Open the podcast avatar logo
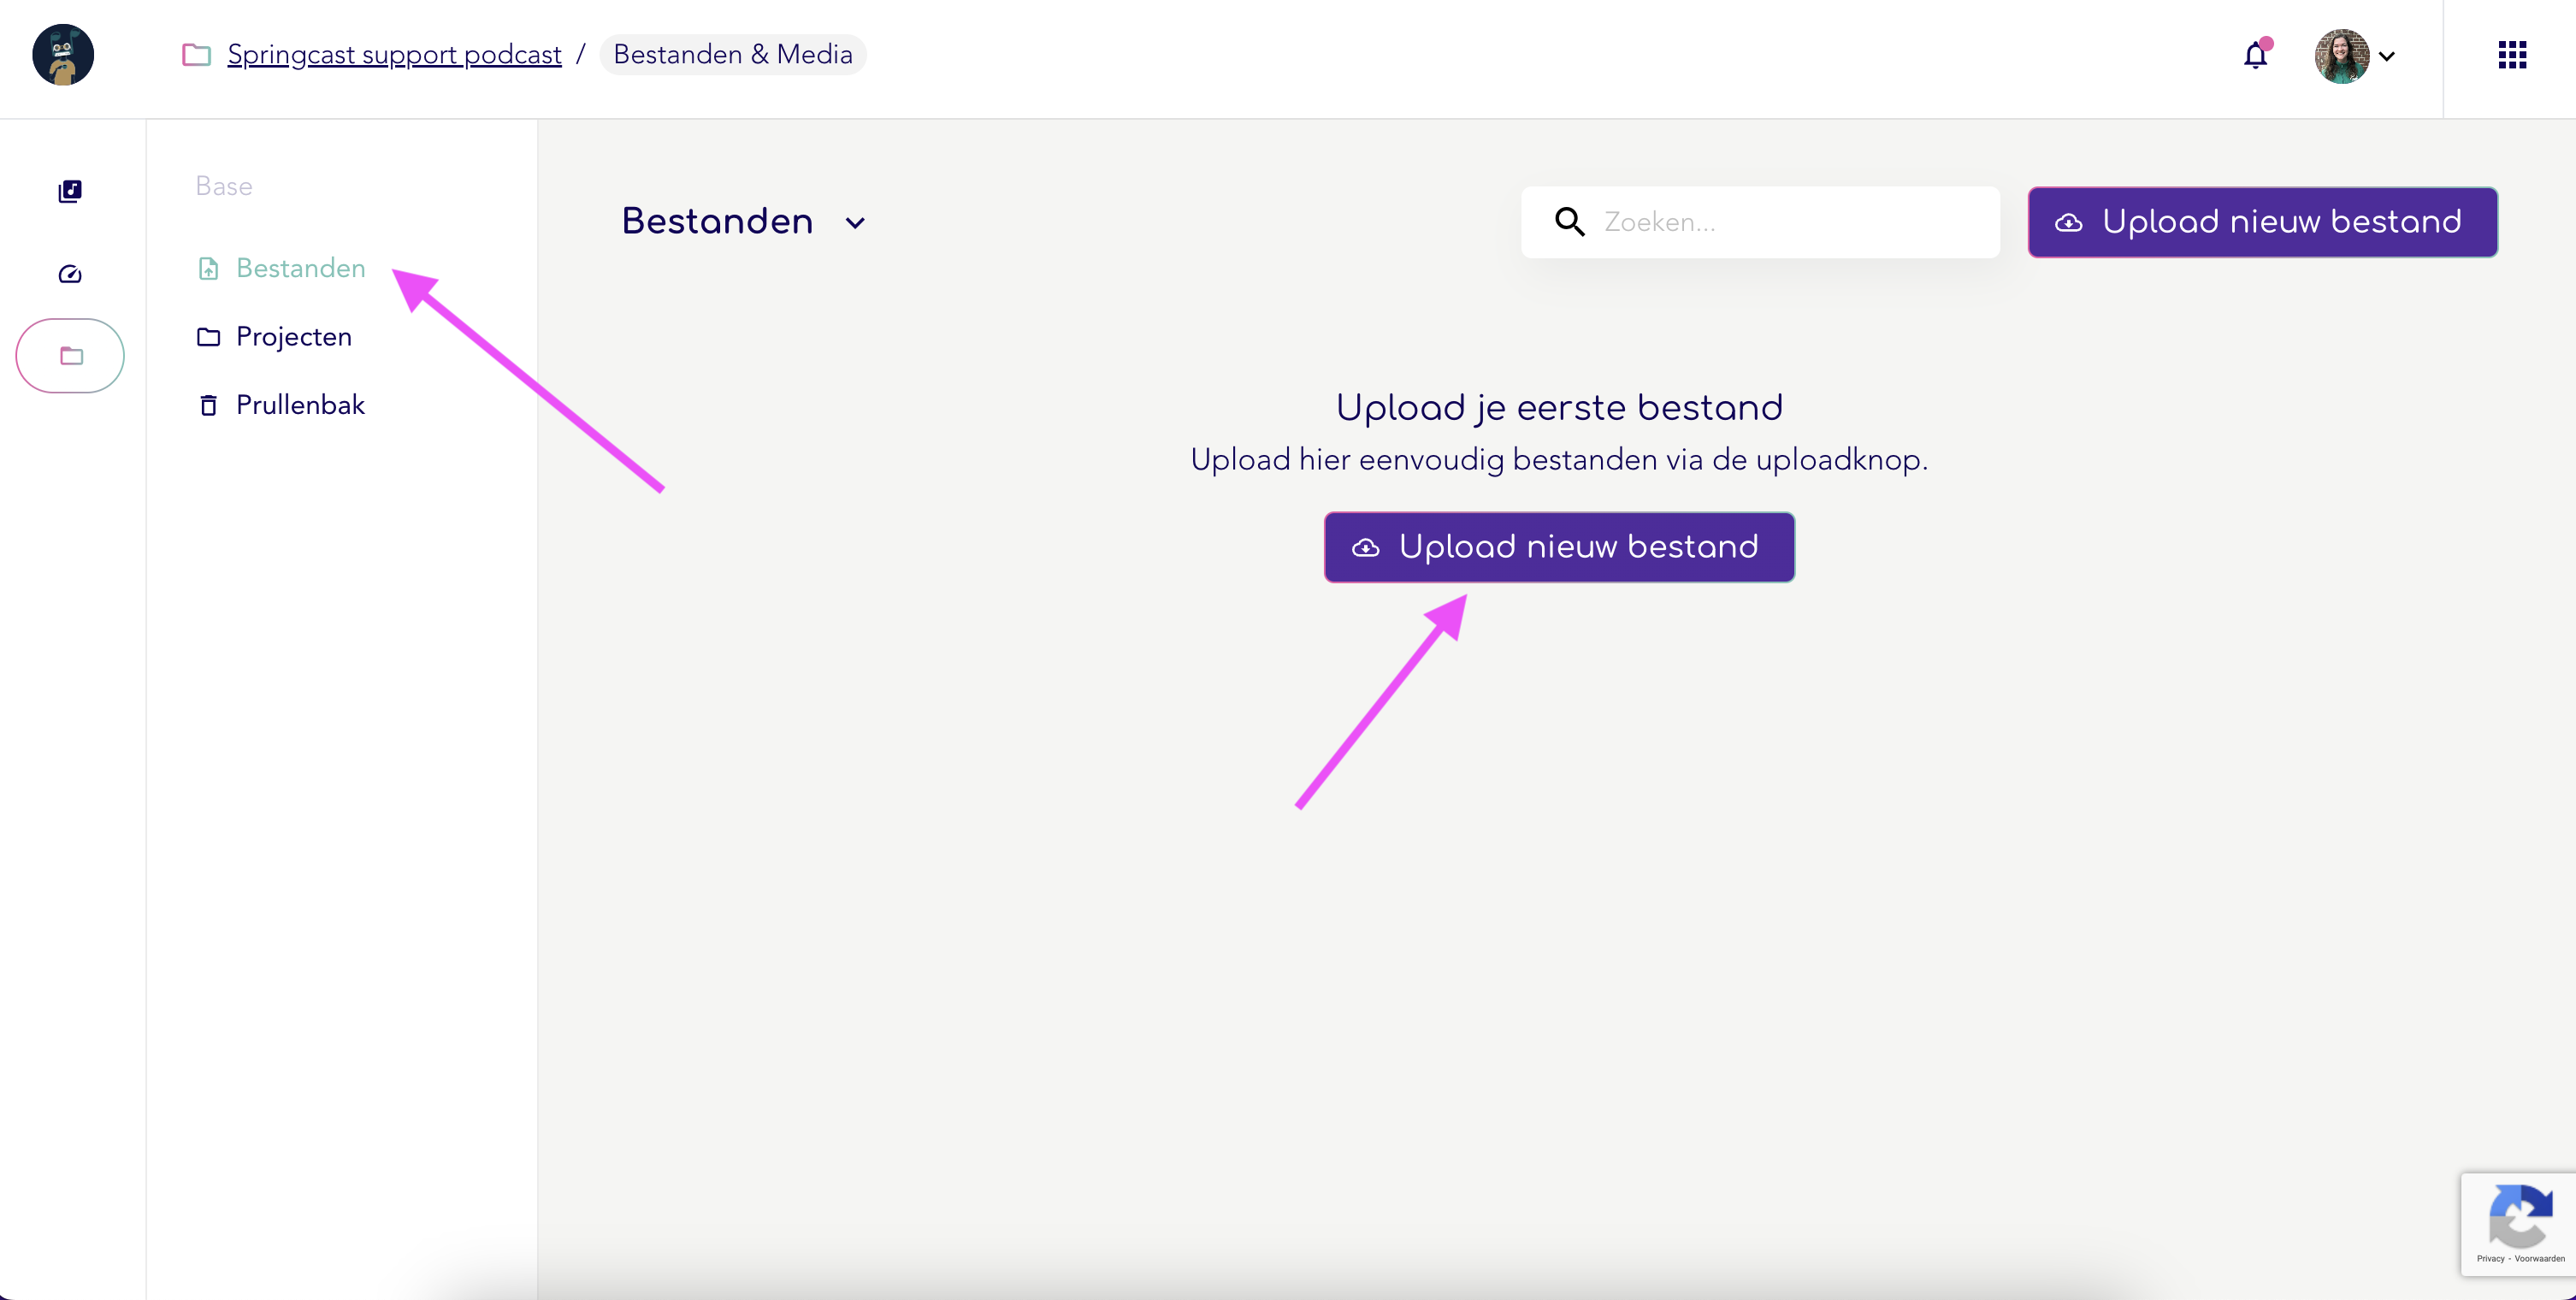Screen dimensions: 2576x1300 click(x=63, y=55)
